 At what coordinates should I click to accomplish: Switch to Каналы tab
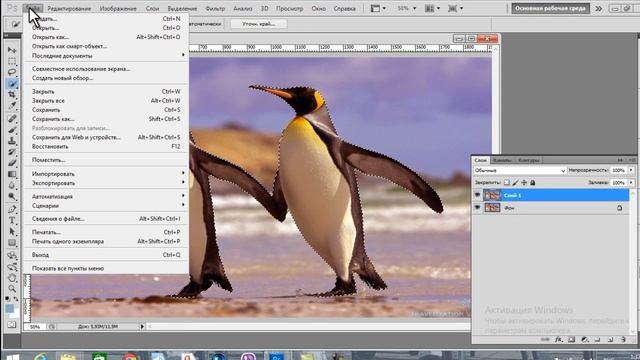(x=502, y=160)
